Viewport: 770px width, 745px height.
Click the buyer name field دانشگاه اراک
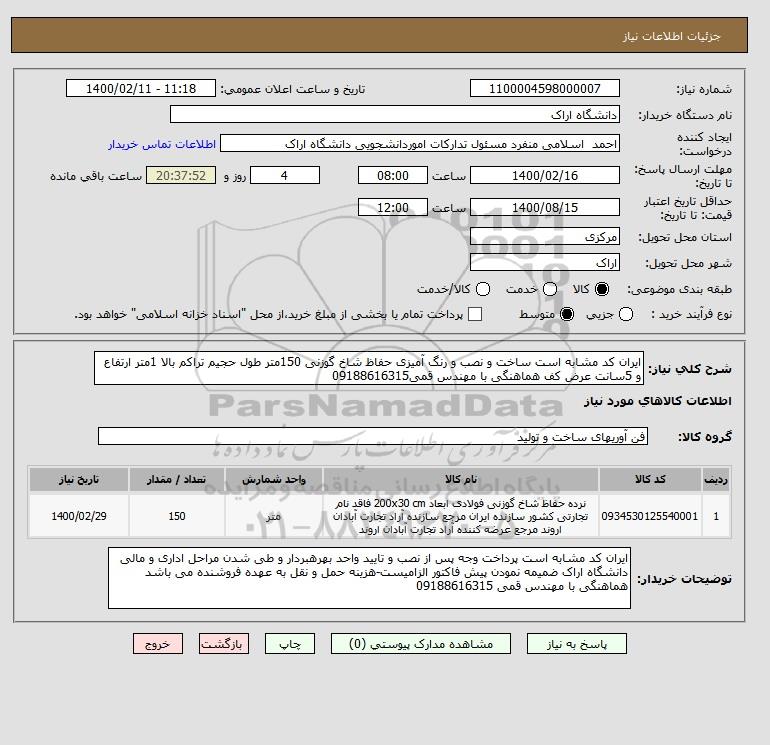coord(395,114)
